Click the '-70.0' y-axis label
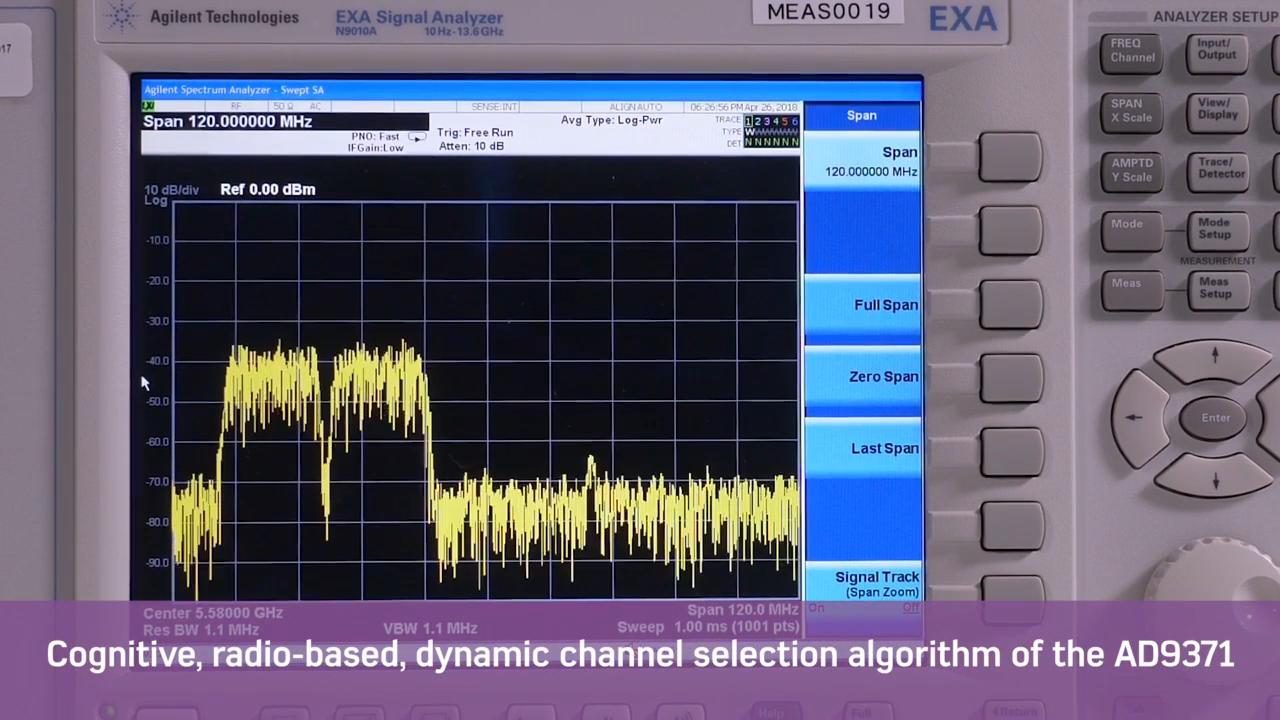 pyautogui.click(x=158, y=482)
